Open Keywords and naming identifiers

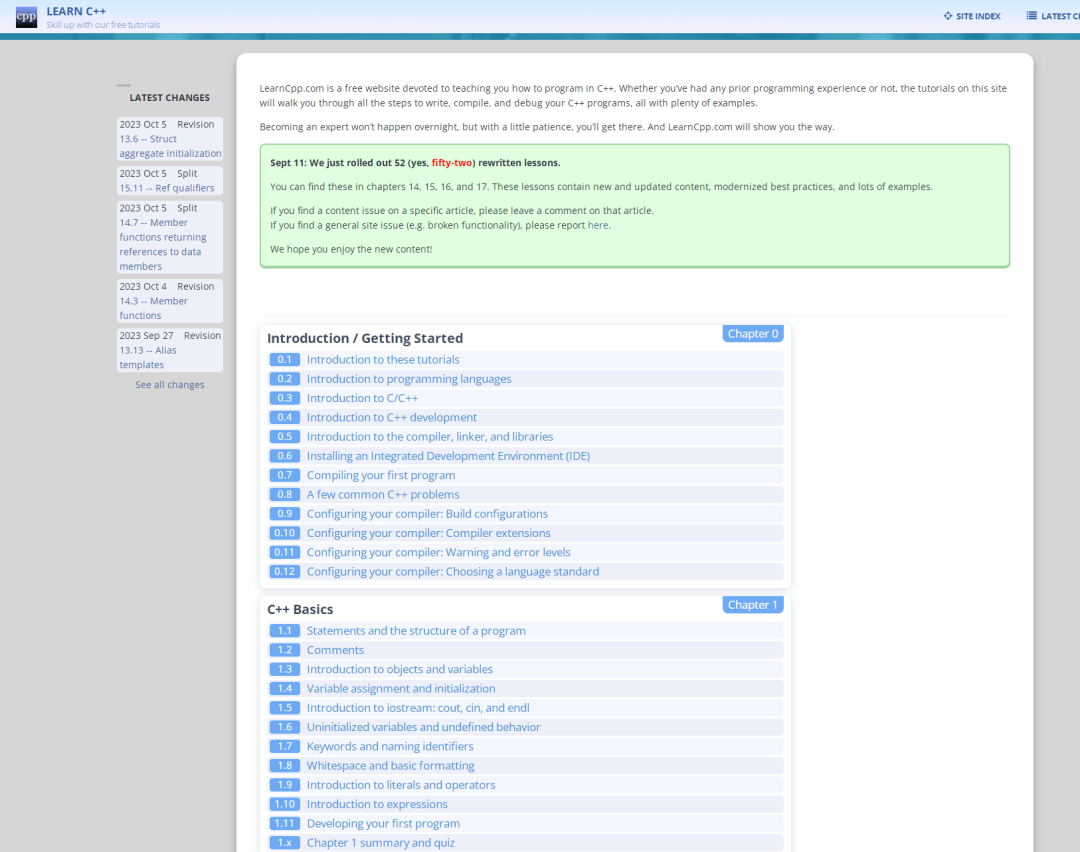click(x=390, y=747)
